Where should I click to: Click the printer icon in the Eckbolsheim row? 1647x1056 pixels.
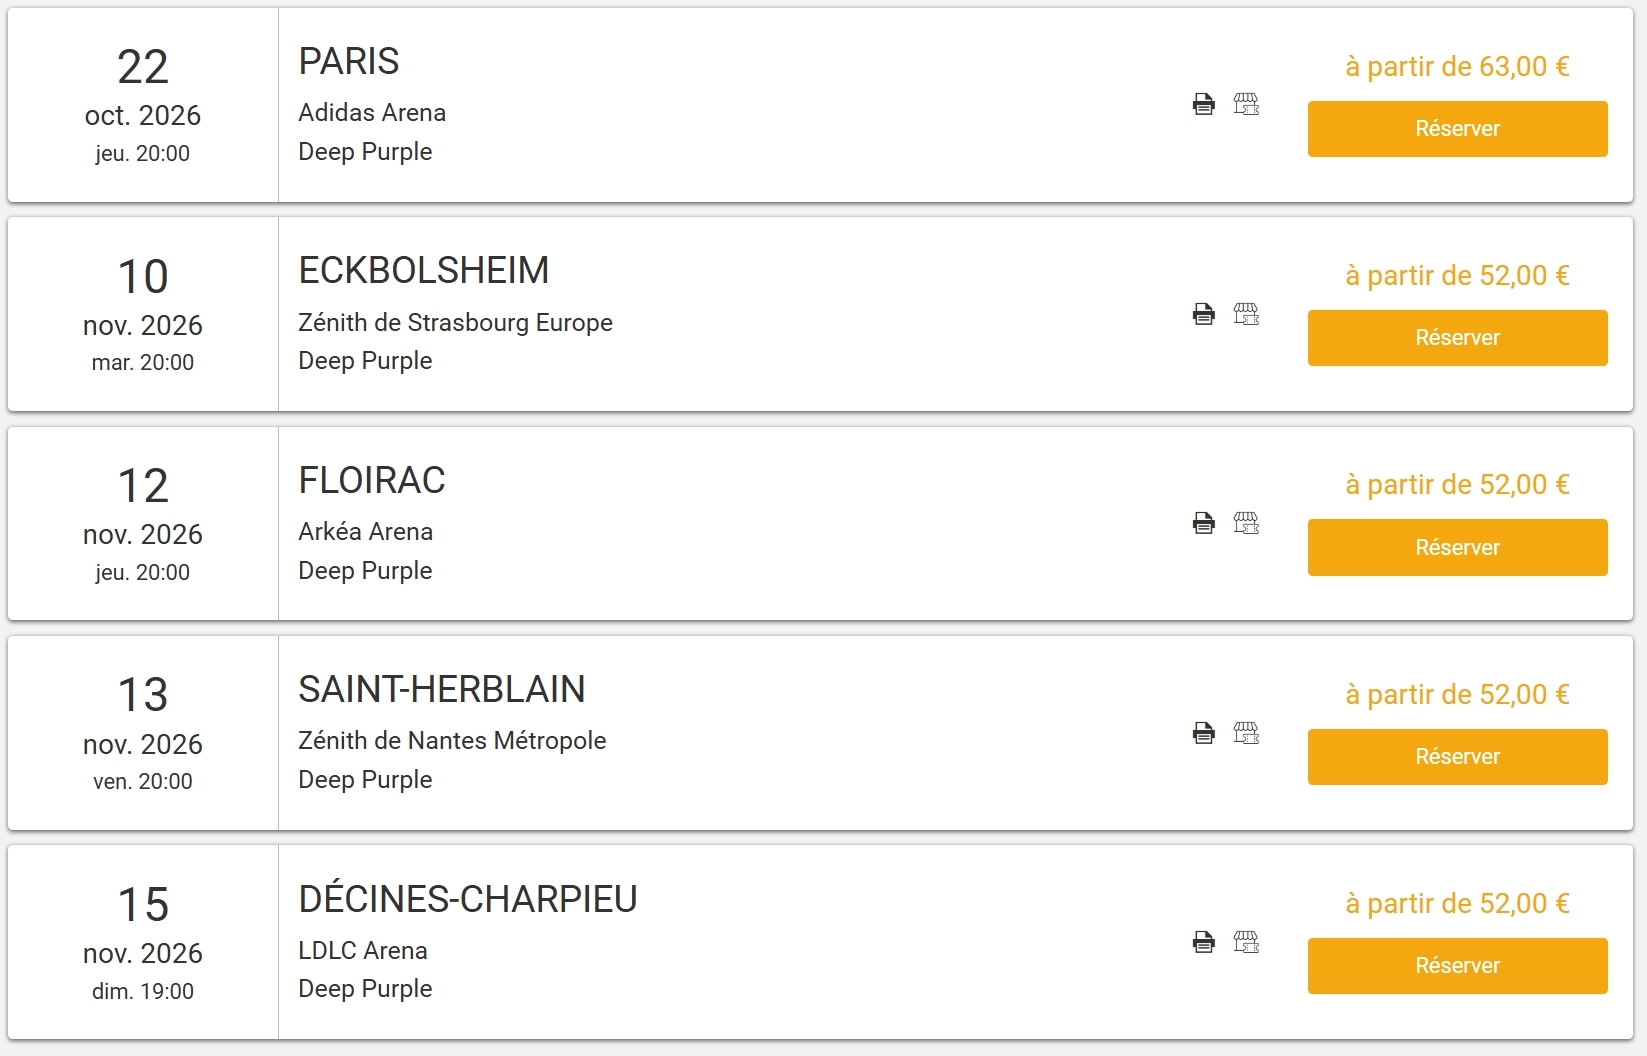[x=1204, y=314]
